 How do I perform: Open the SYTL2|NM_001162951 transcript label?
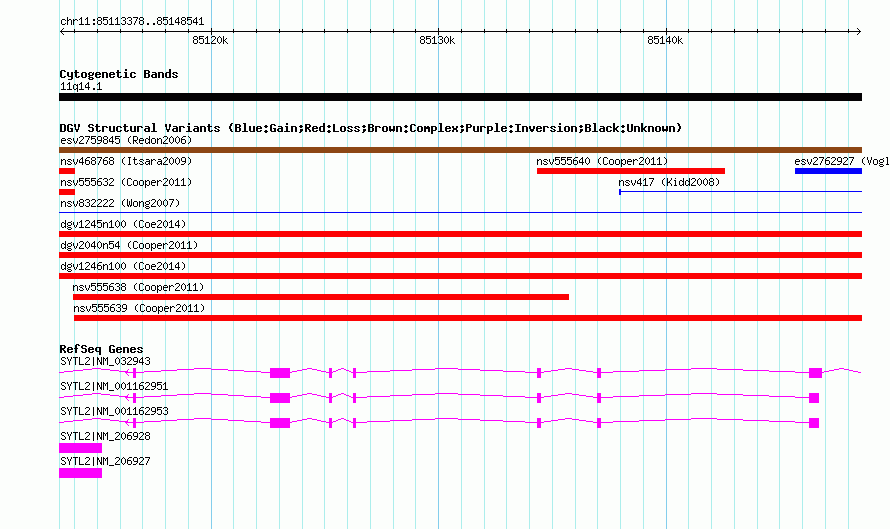coord(114,387)
